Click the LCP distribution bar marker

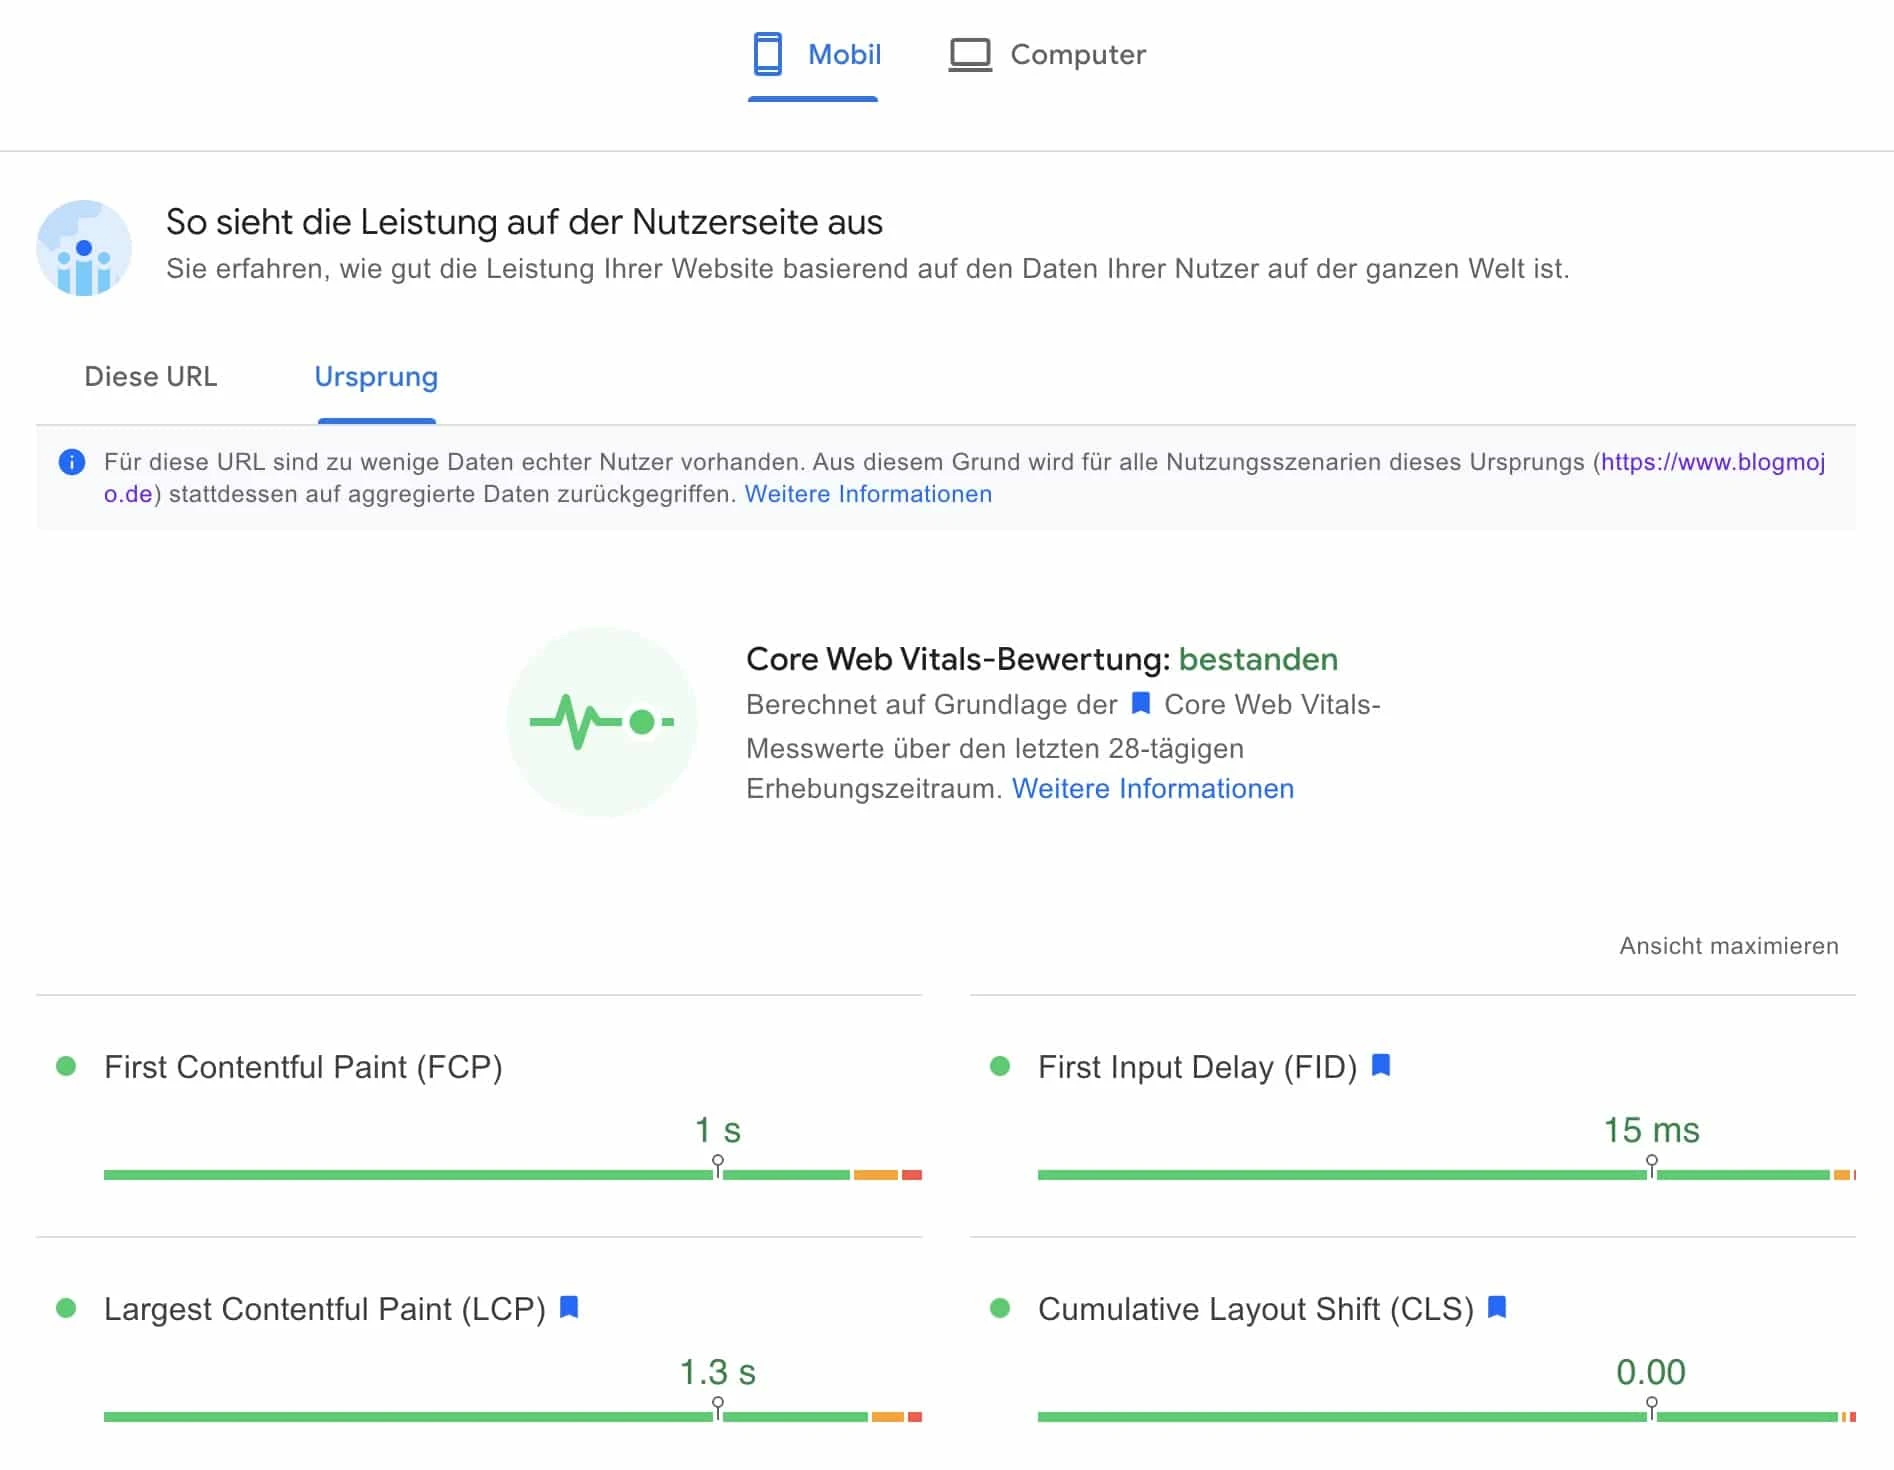tap(718, 1409)
